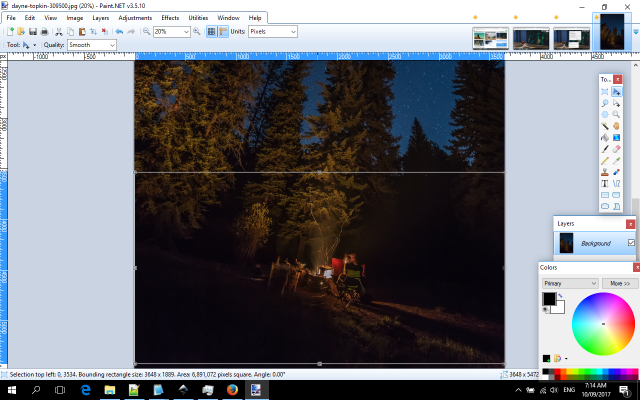Image resolution: width=640 pixels, height=400 pixels.
Task: Select the Eraser tool
Action: tap(616, 149)
